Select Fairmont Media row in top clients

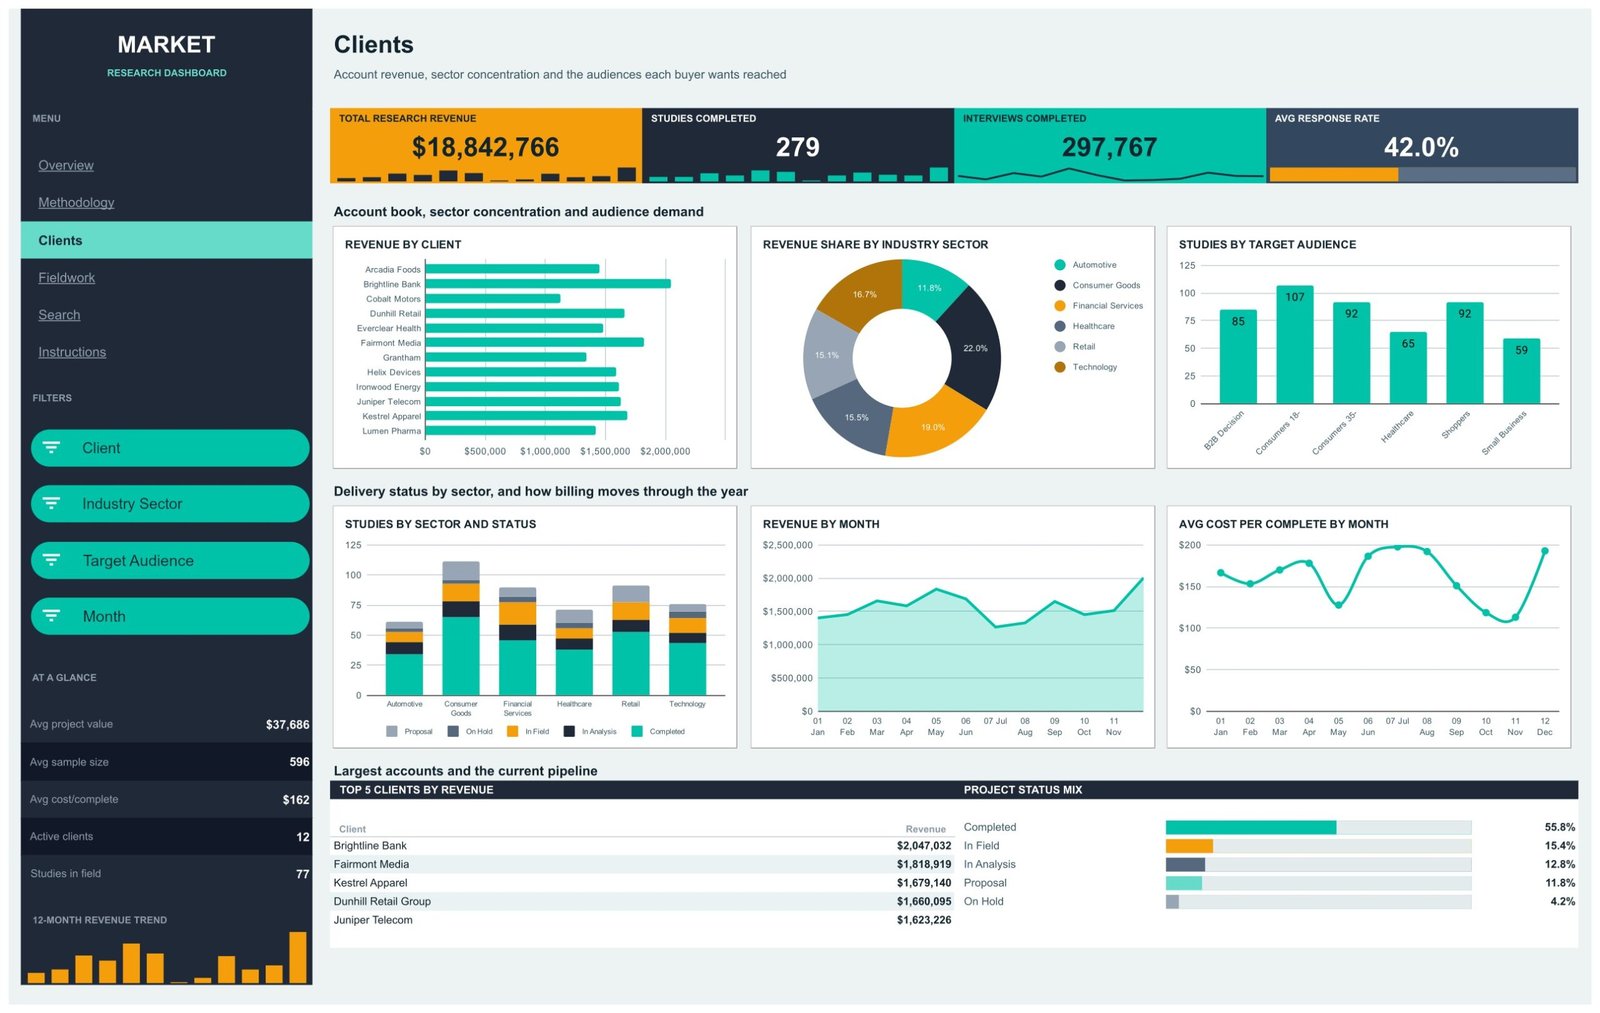(x=642, y=864)
